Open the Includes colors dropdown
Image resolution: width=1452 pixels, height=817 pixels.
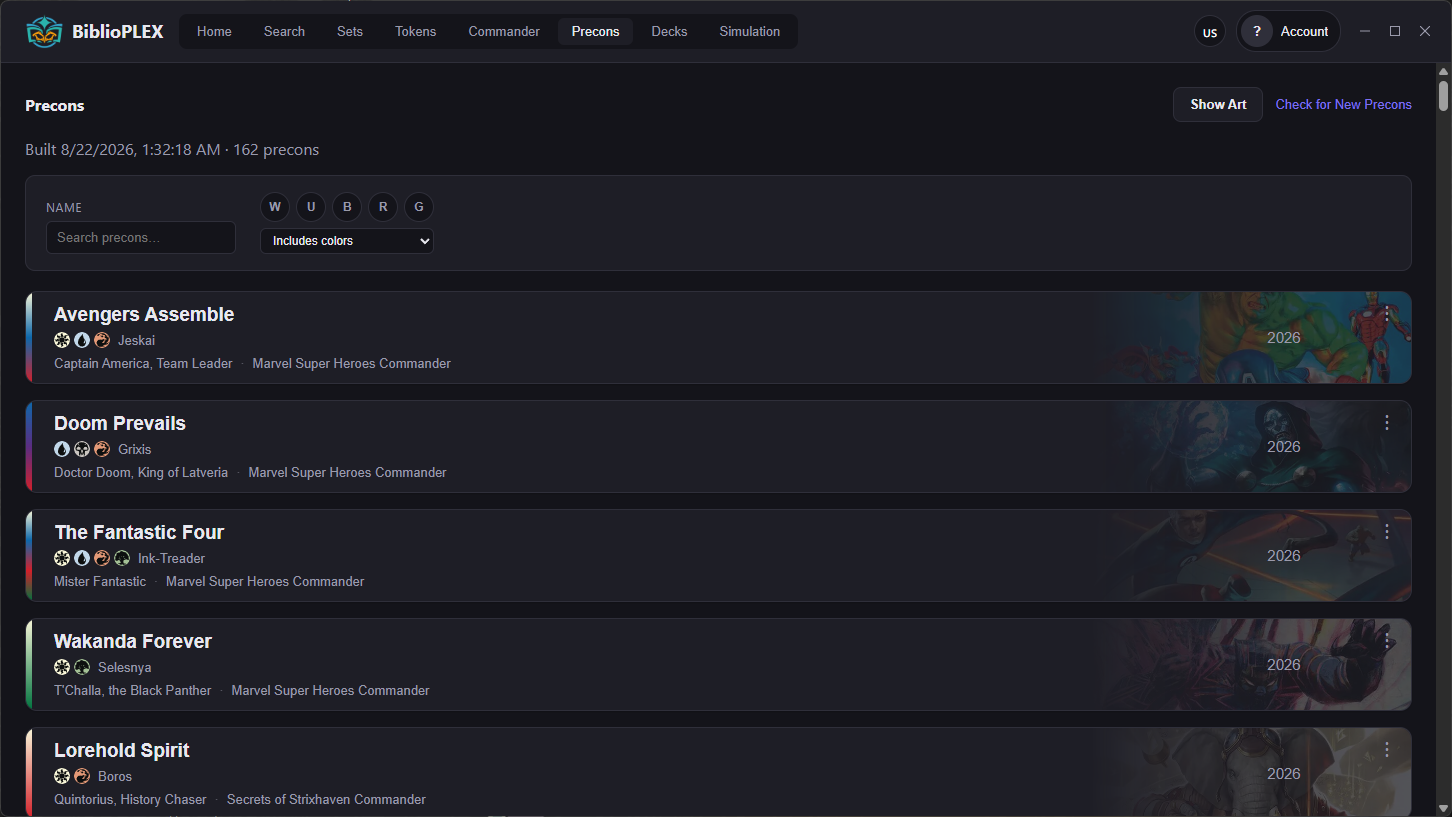pyautogui.click(x=347, y=241)
